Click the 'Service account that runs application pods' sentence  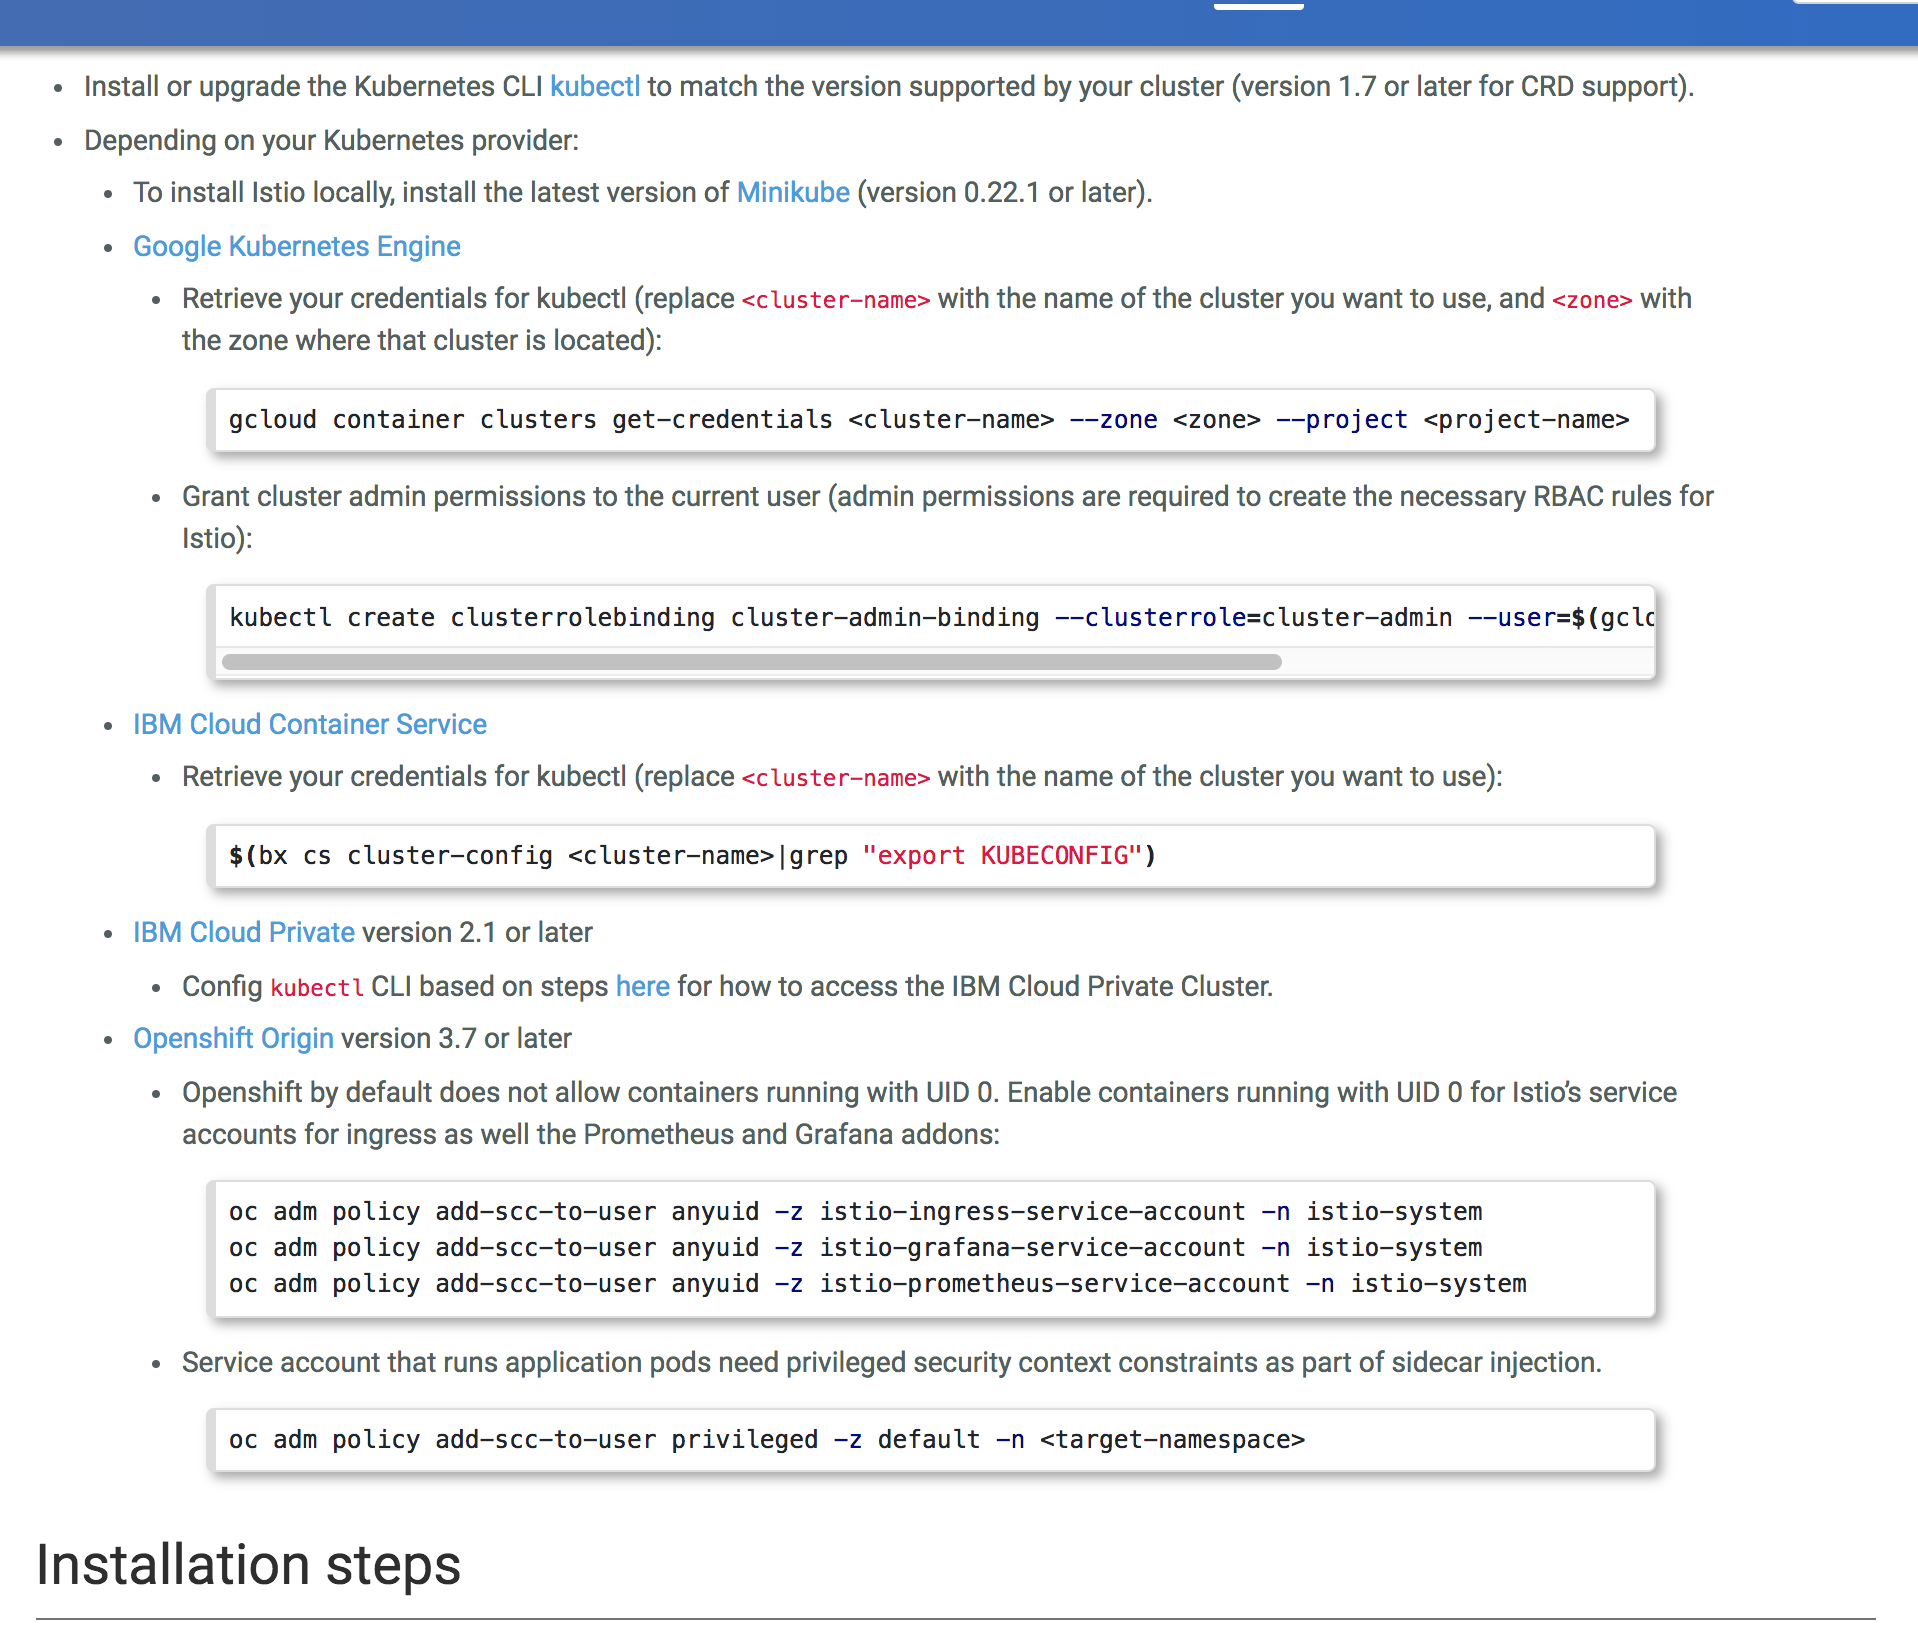point(891,1362)
